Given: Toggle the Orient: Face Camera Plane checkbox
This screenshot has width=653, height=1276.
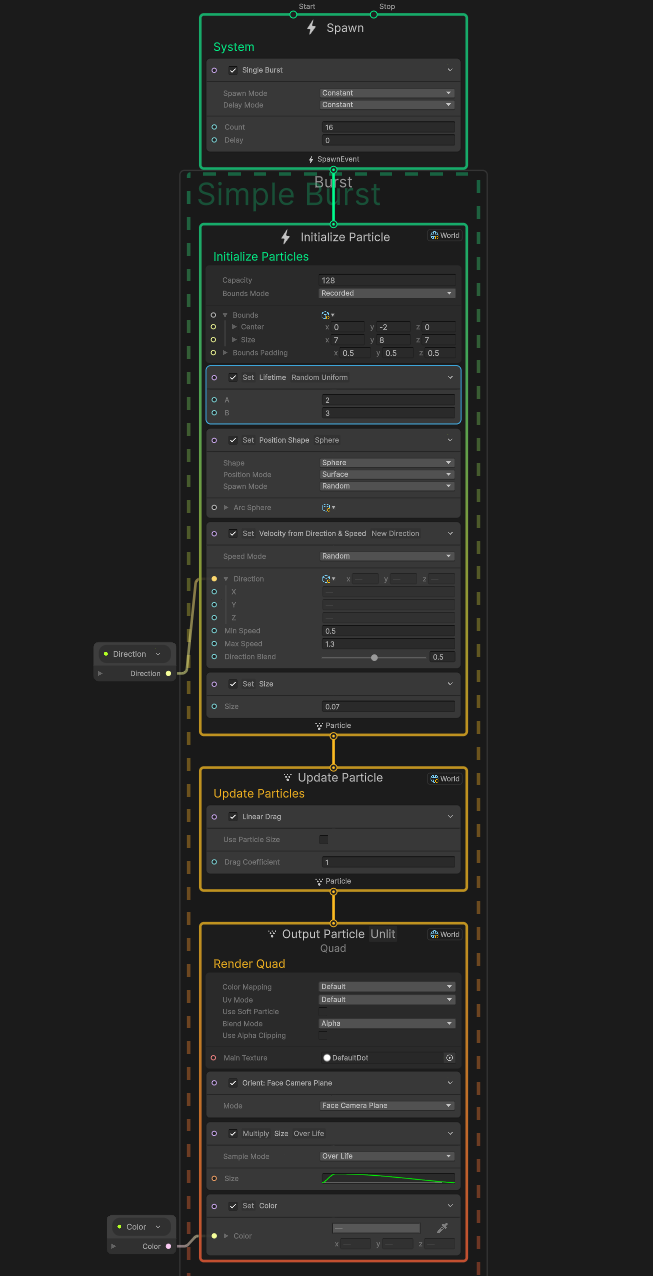Looking at the screenshot, I should click(x=233, y=1083).
